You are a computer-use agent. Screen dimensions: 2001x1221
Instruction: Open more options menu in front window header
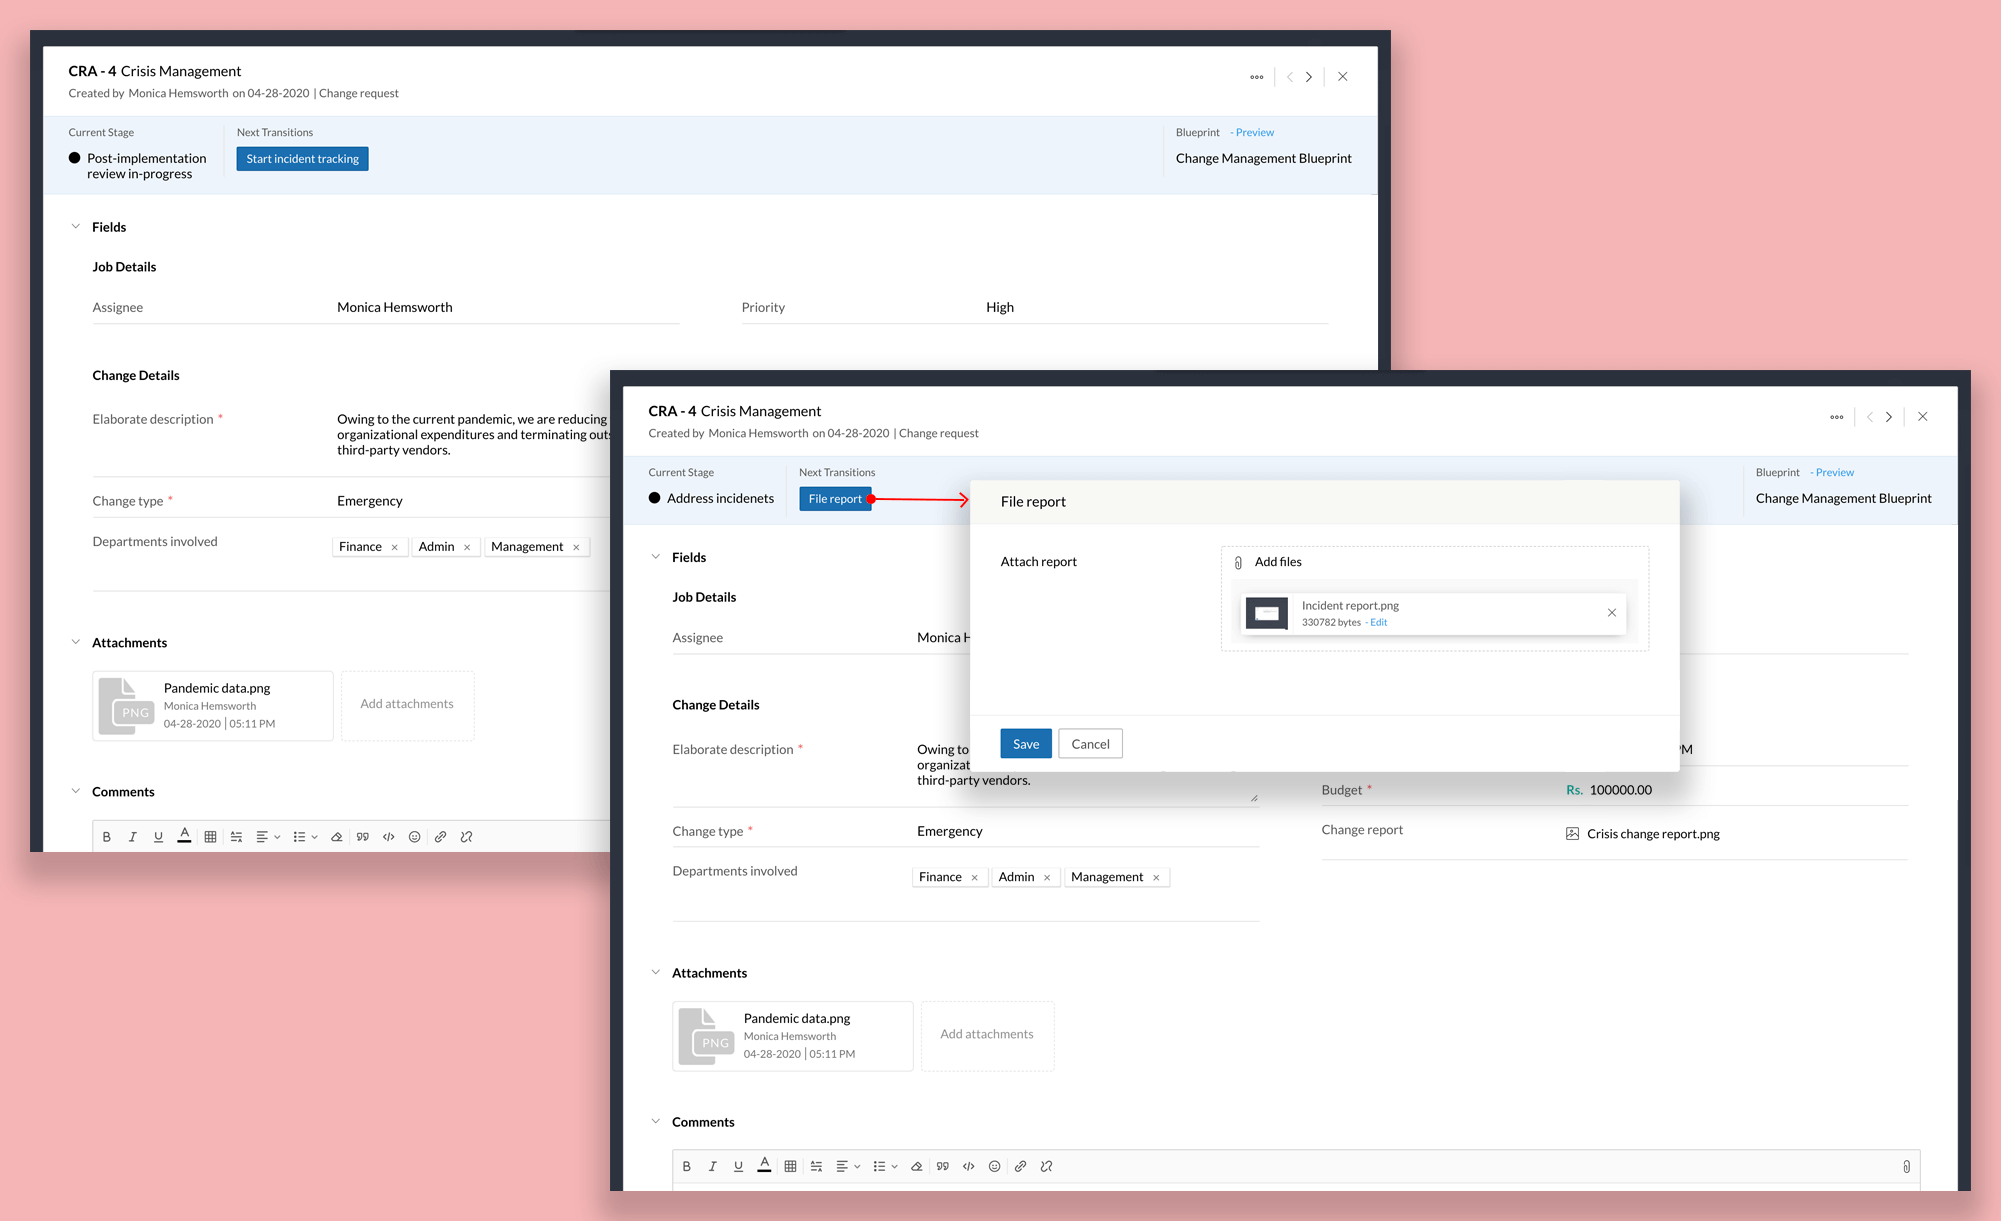[x=1837, y=417]
